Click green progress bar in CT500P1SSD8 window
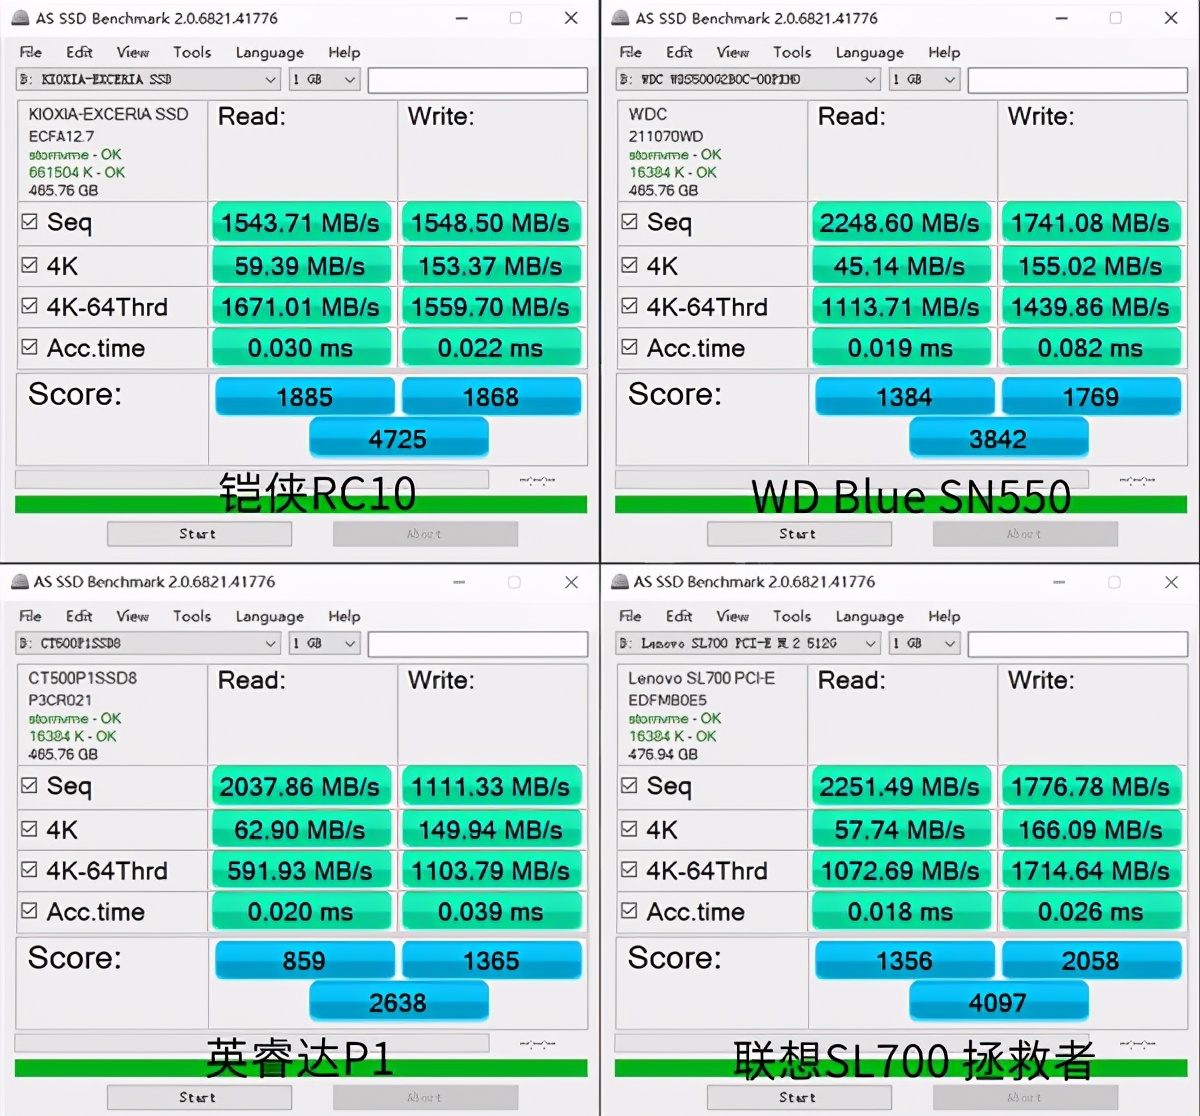Screen dimensions: 1200x1116 tap(301, 1068)
